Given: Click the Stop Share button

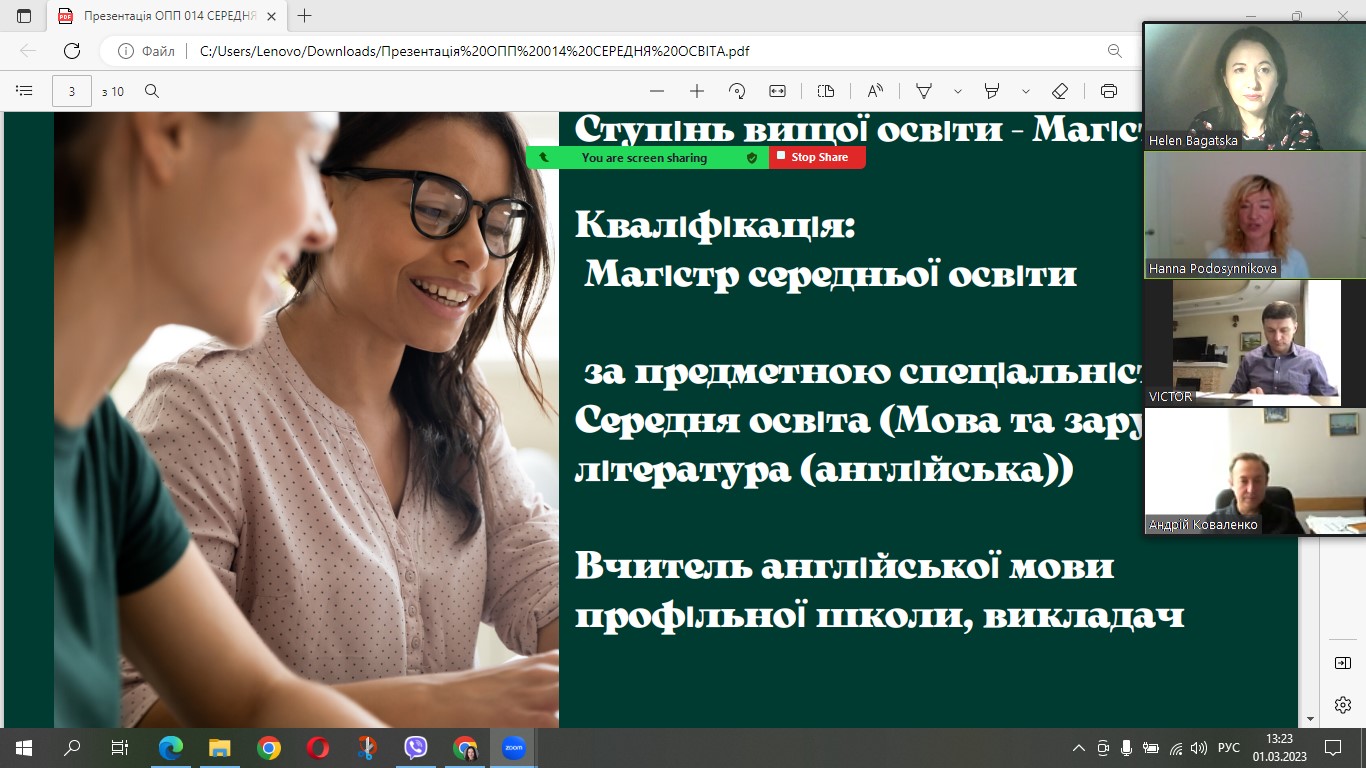Looking at the screenshot, I should (x=817, y=157).
